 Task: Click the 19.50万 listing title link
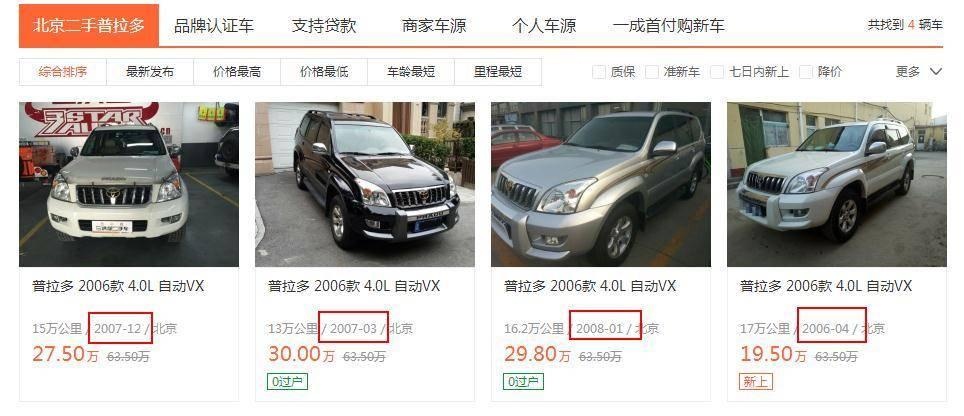826,286
